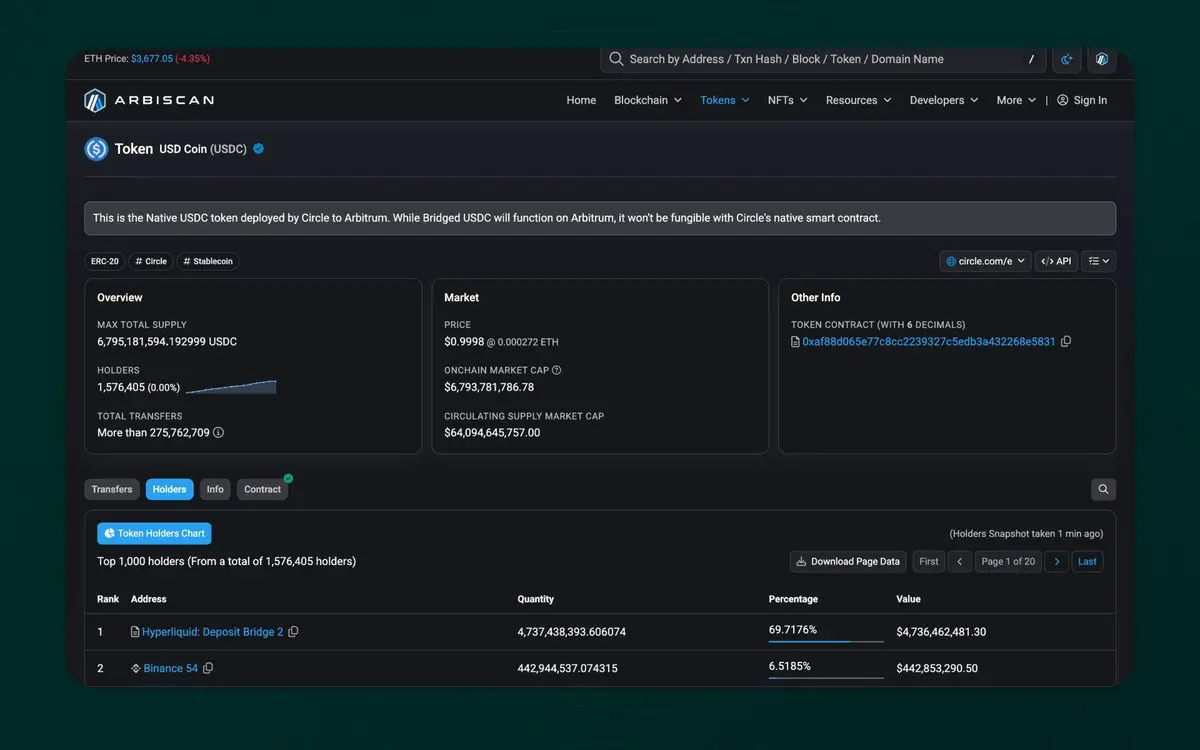Open the holders table search icon
1200x750 pixels.
[1103, 489]
